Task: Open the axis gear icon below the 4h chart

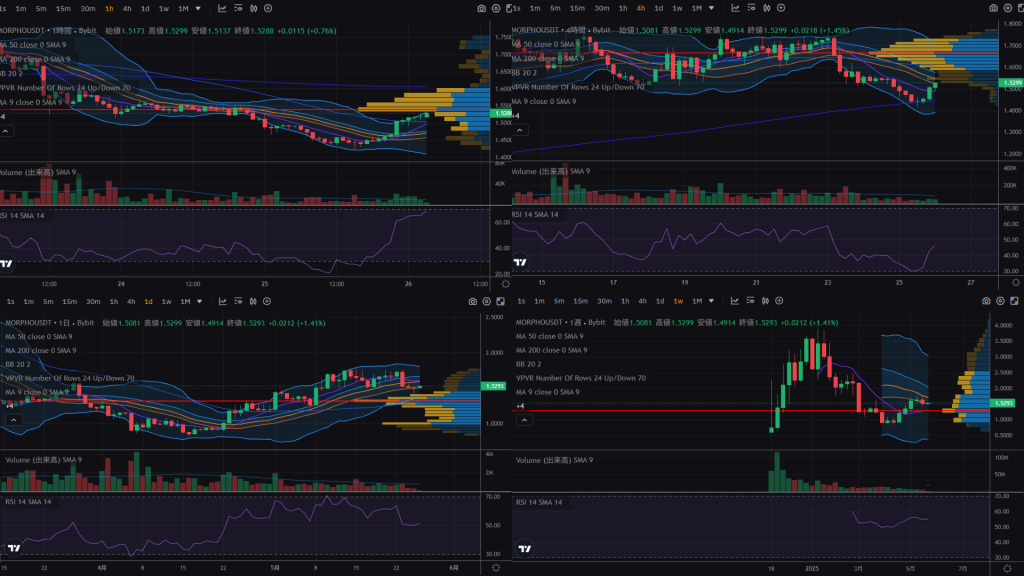Action: click(x=1016, y=283)
